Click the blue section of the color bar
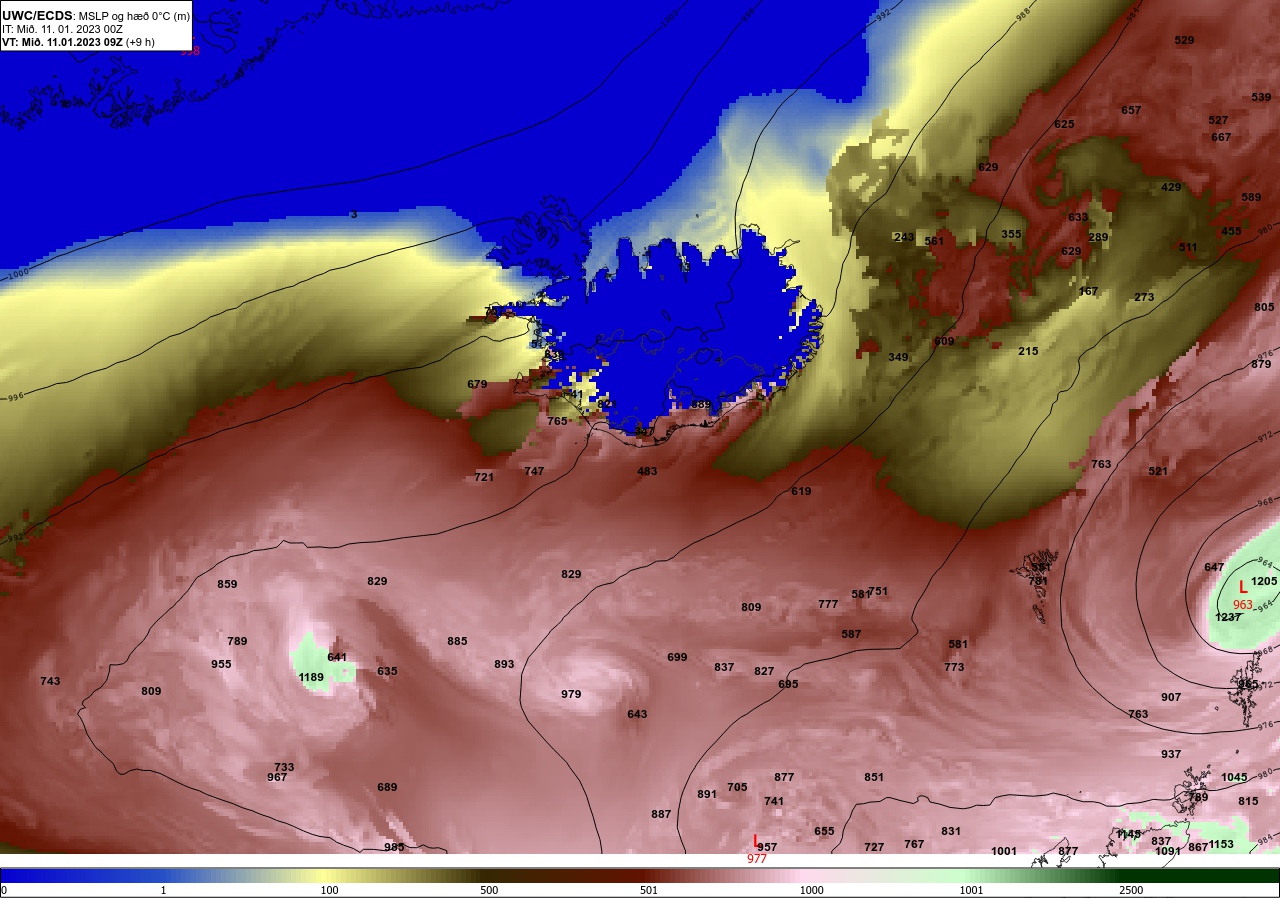The height and width of the screenshot is (898, 1280). point(80,875)
